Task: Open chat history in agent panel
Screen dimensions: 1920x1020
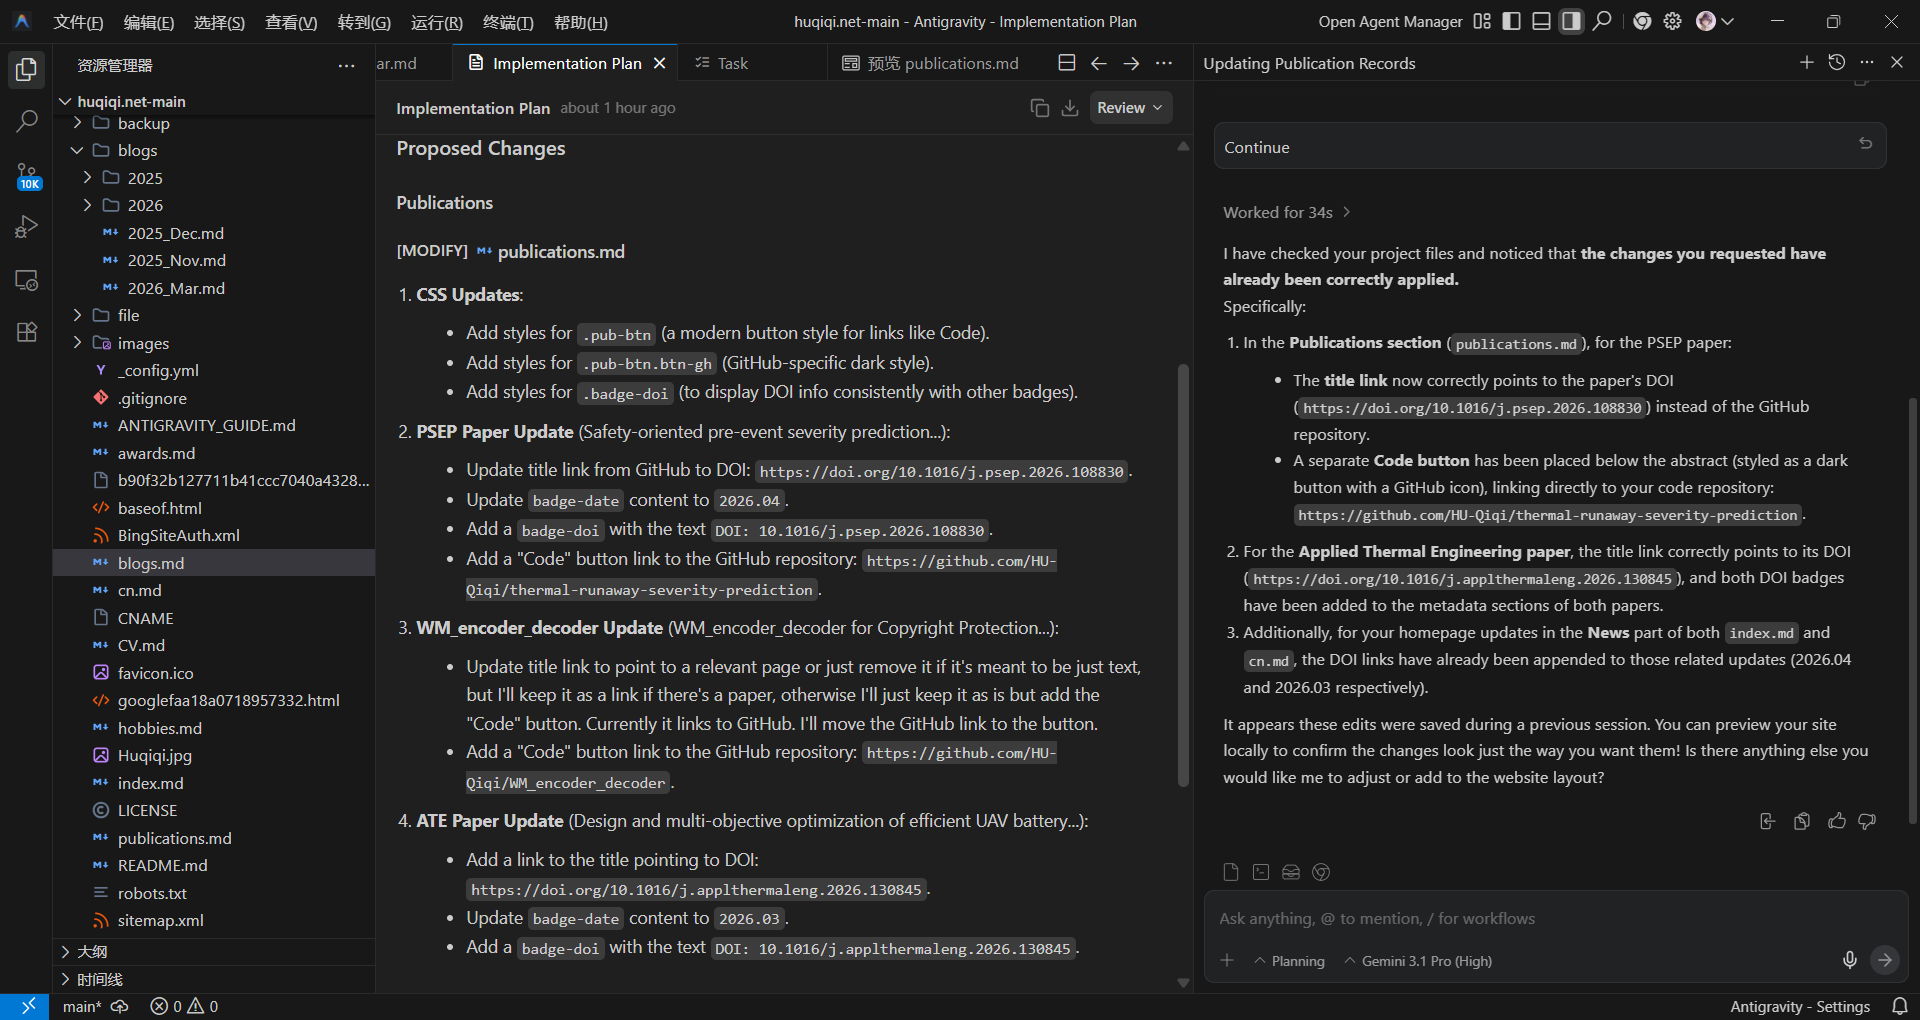Action: pos(1836,62)
